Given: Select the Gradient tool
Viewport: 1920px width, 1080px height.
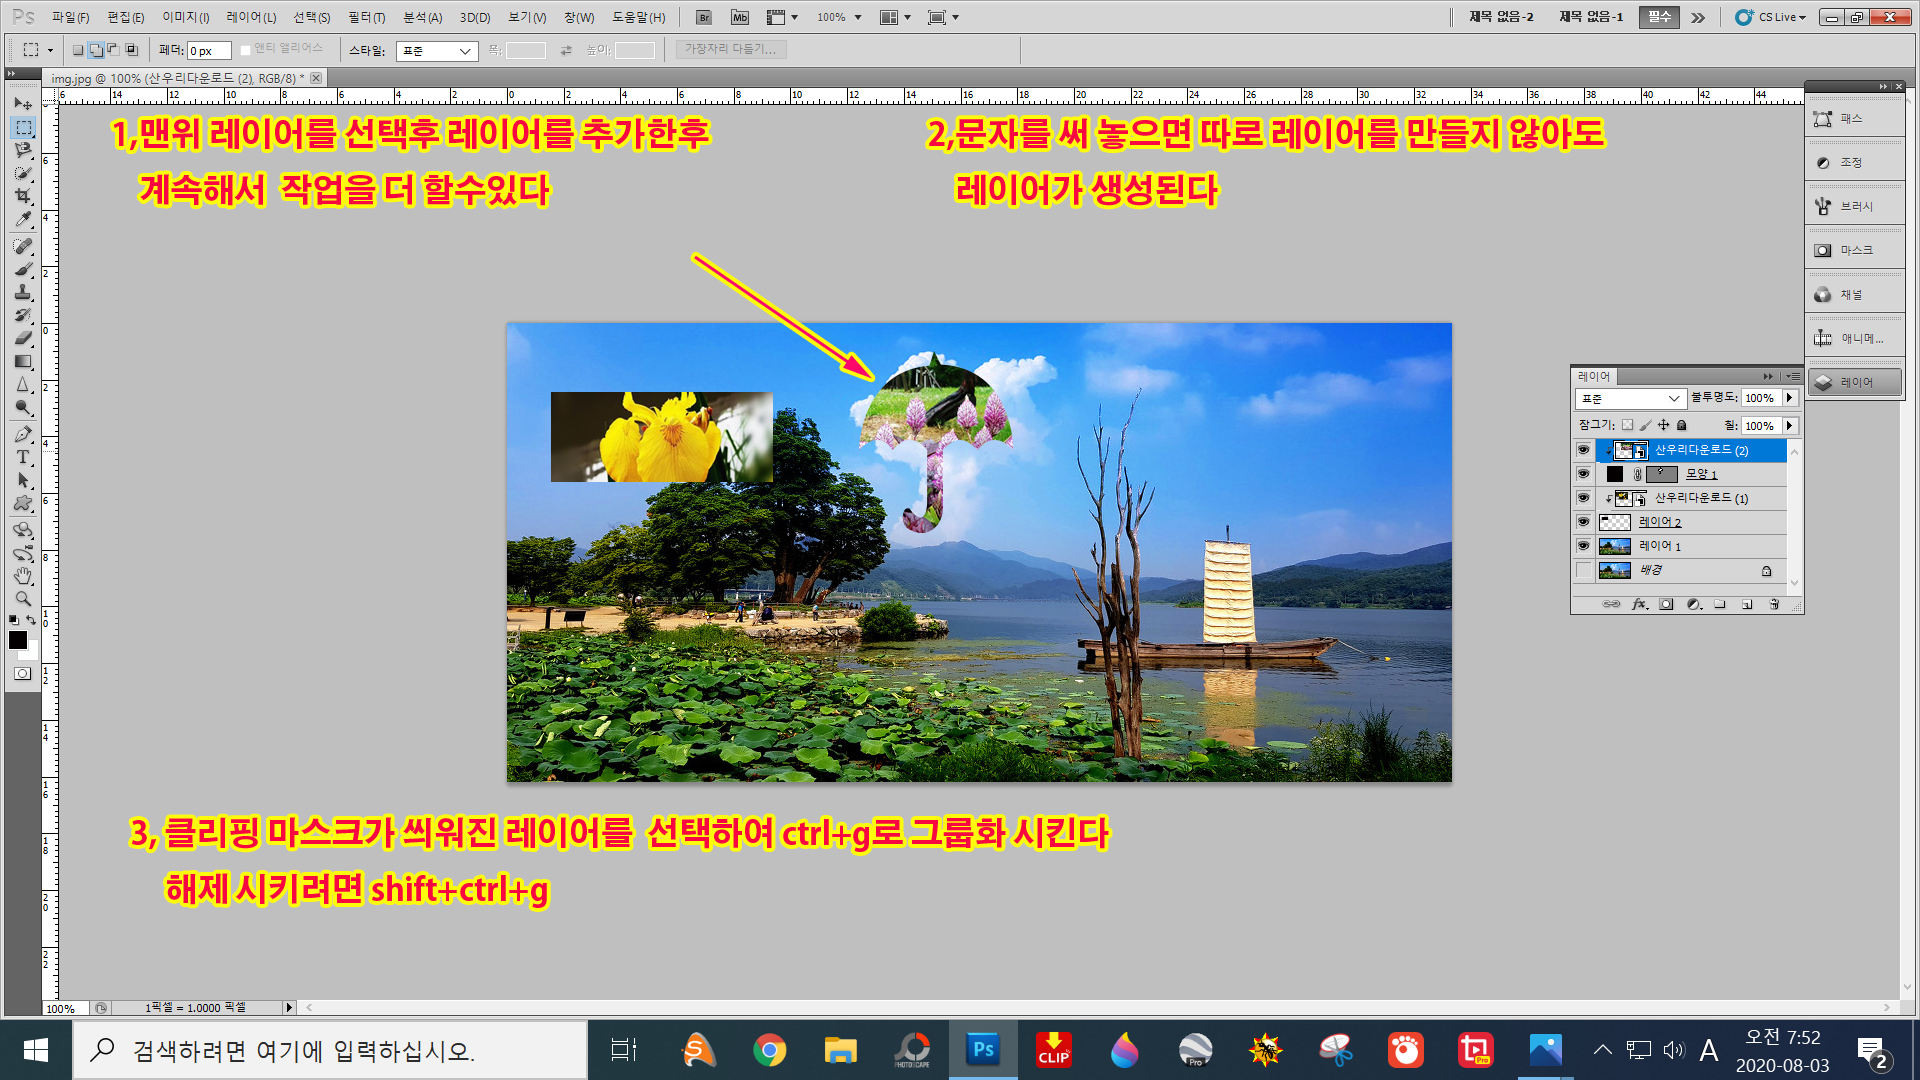Looking at the screenshot, I should pos(23,362).
